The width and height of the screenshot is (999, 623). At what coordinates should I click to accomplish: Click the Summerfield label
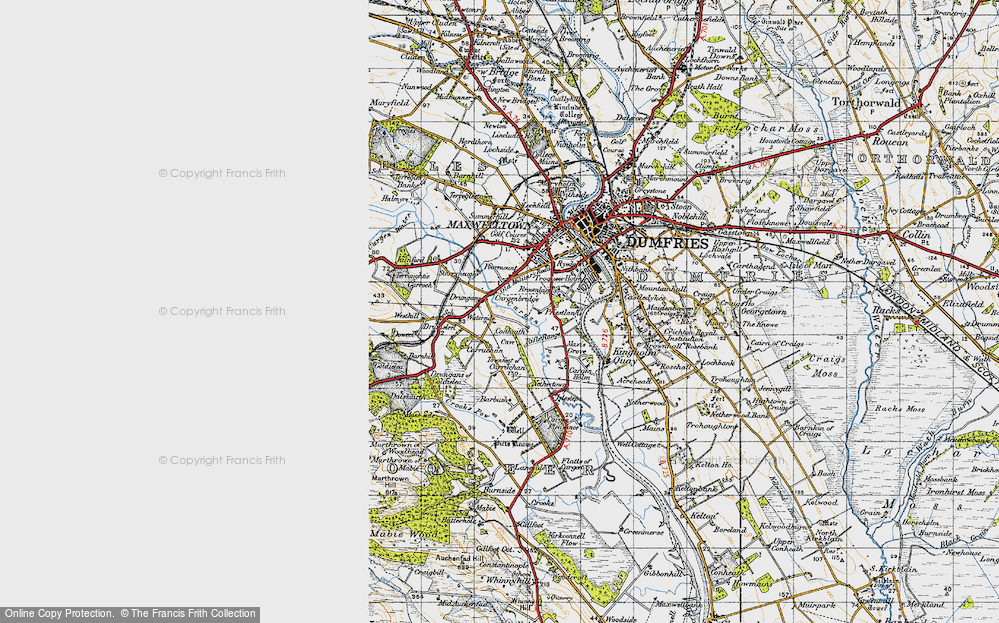pyautogui.click(x=705, y=153)
